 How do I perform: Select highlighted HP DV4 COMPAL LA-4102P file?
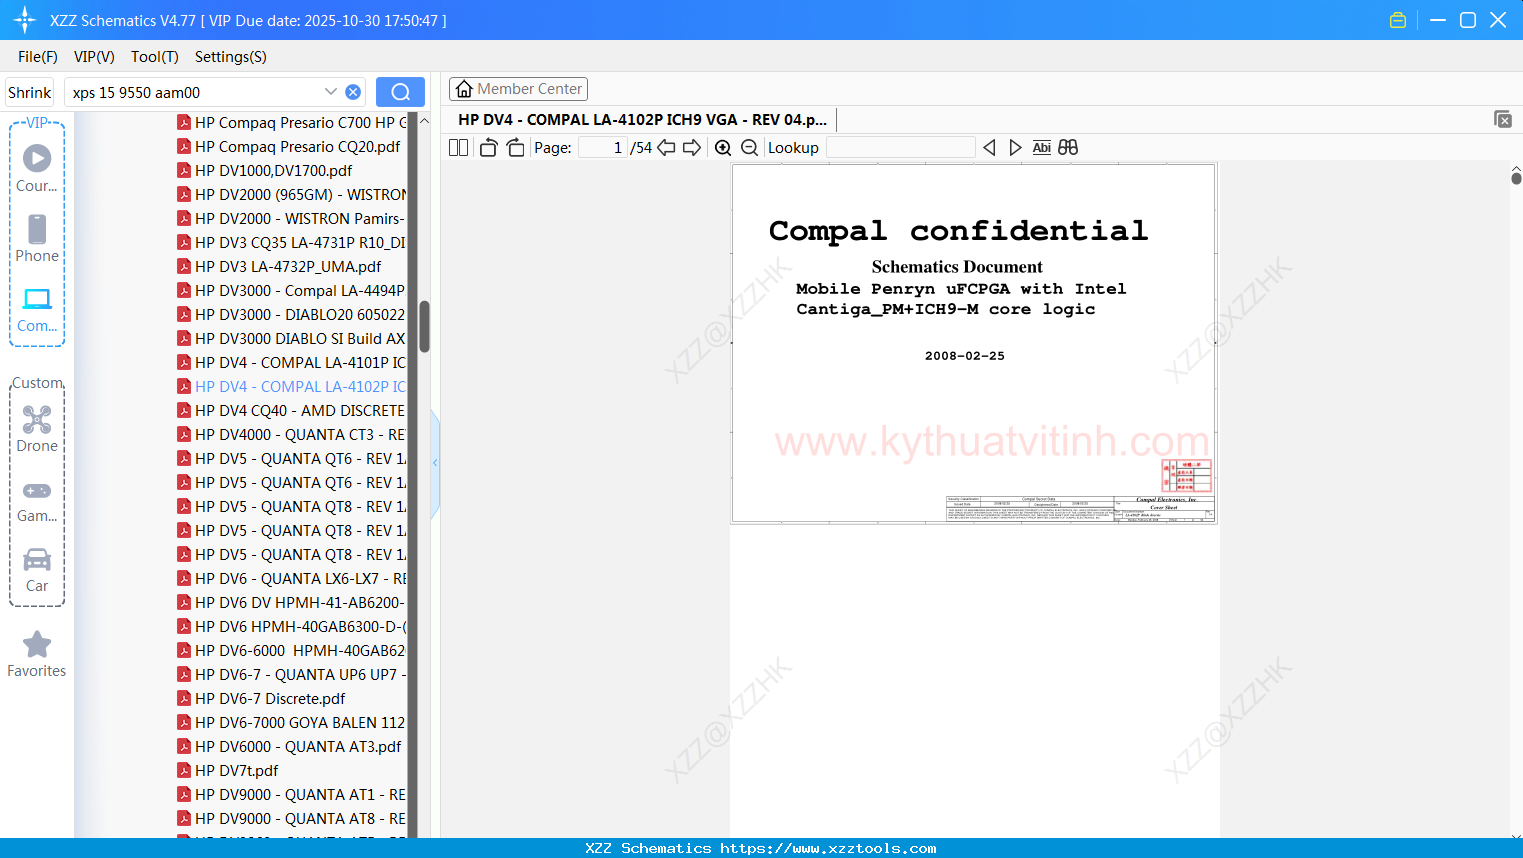[292, 386]
